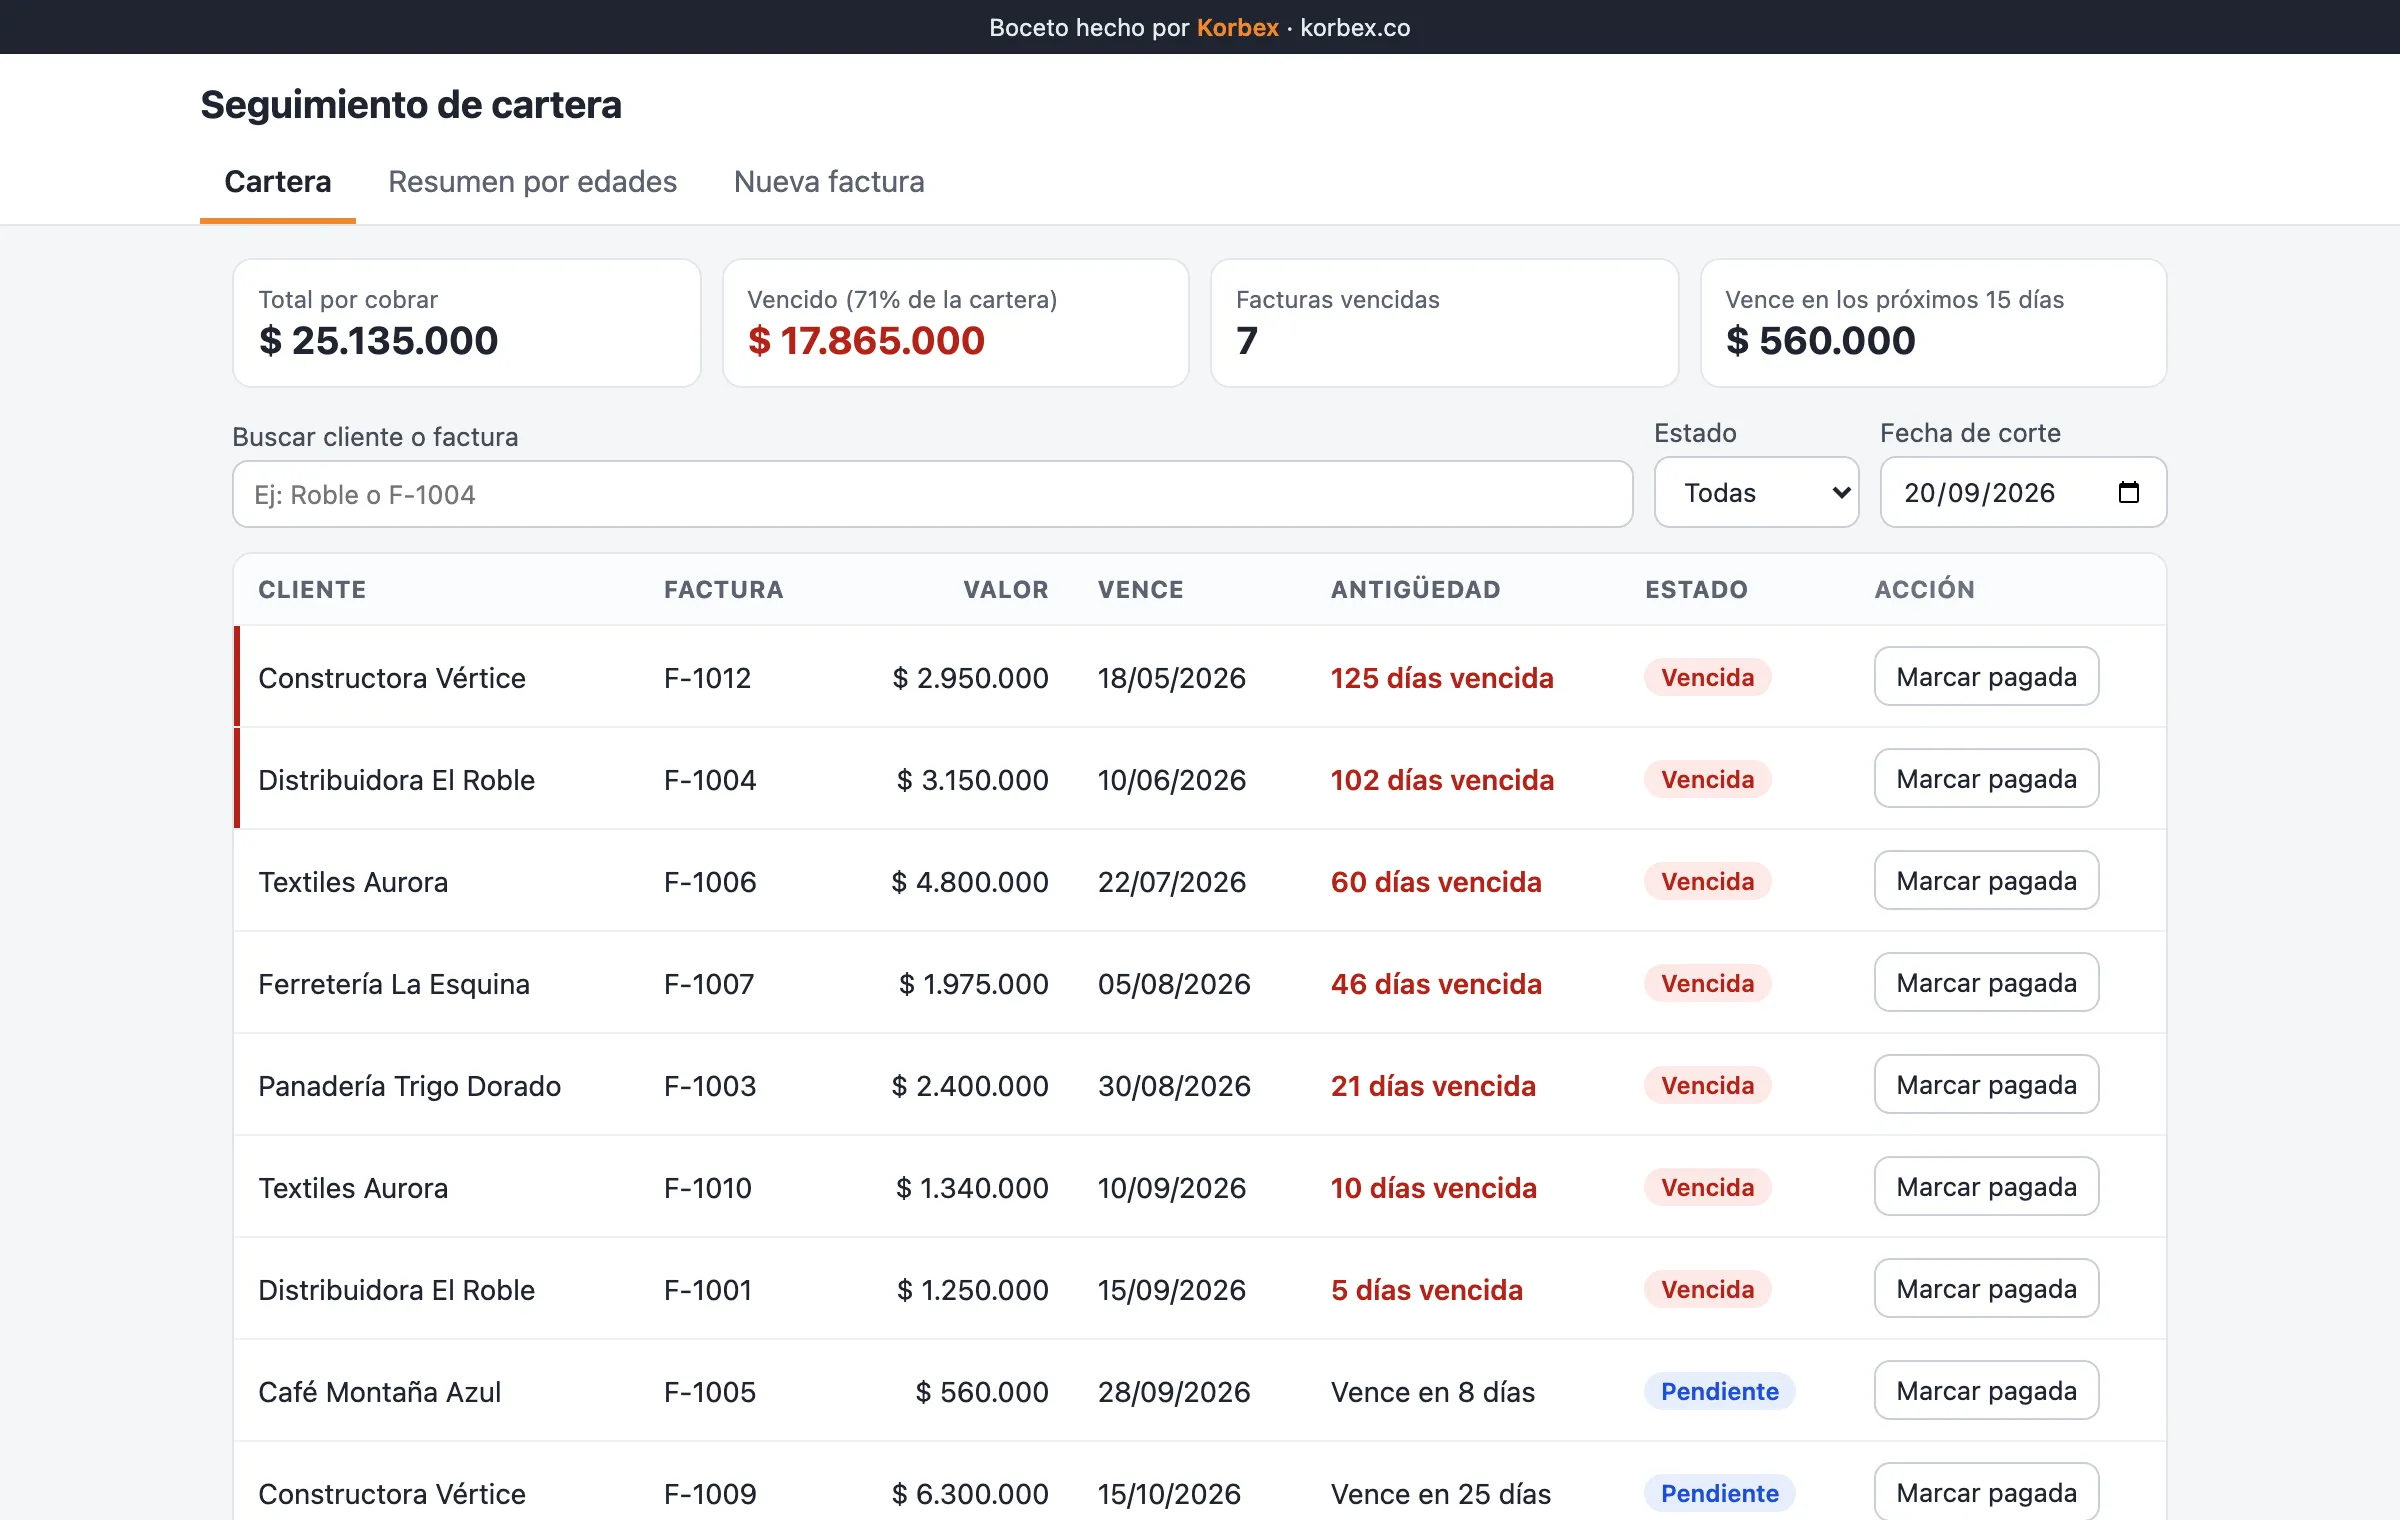
Task: Click the $ 560.000 upcoming due card value
Action: [x=1820, y=341]
